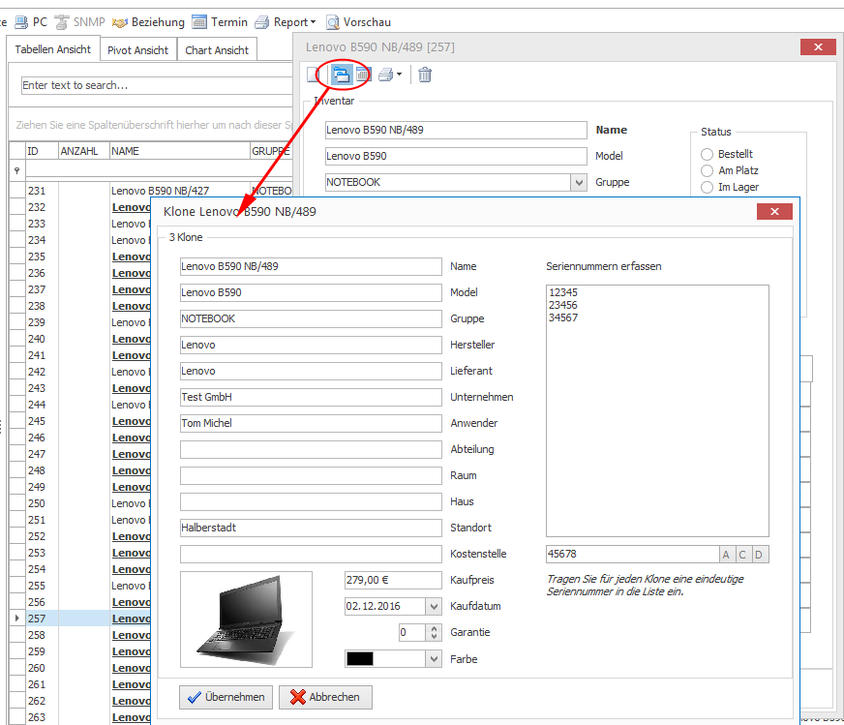This screenshot has width=844, height=725.
Task: Click the Unternehmen field showing Test GmbH
Action: [x=311, y=397]
